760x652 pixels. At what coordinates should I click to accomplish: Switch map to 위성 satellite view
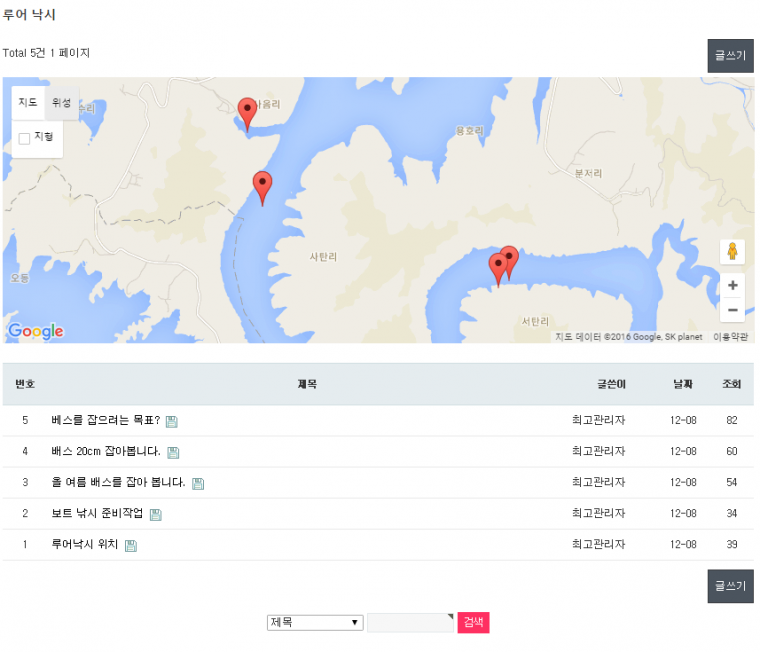click(61, 103)
